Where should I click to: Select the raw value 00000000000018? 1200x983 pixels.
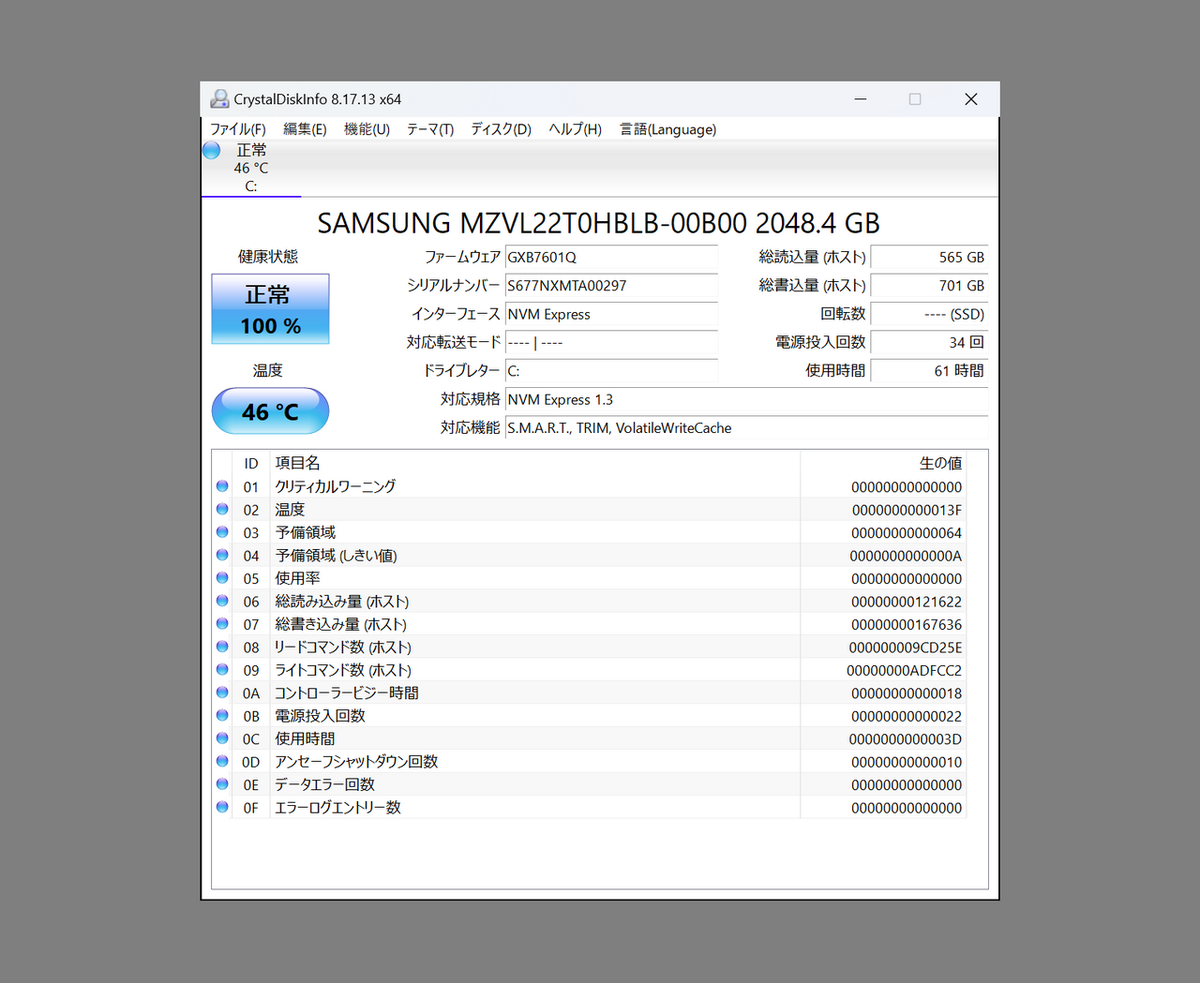[906, 692]
